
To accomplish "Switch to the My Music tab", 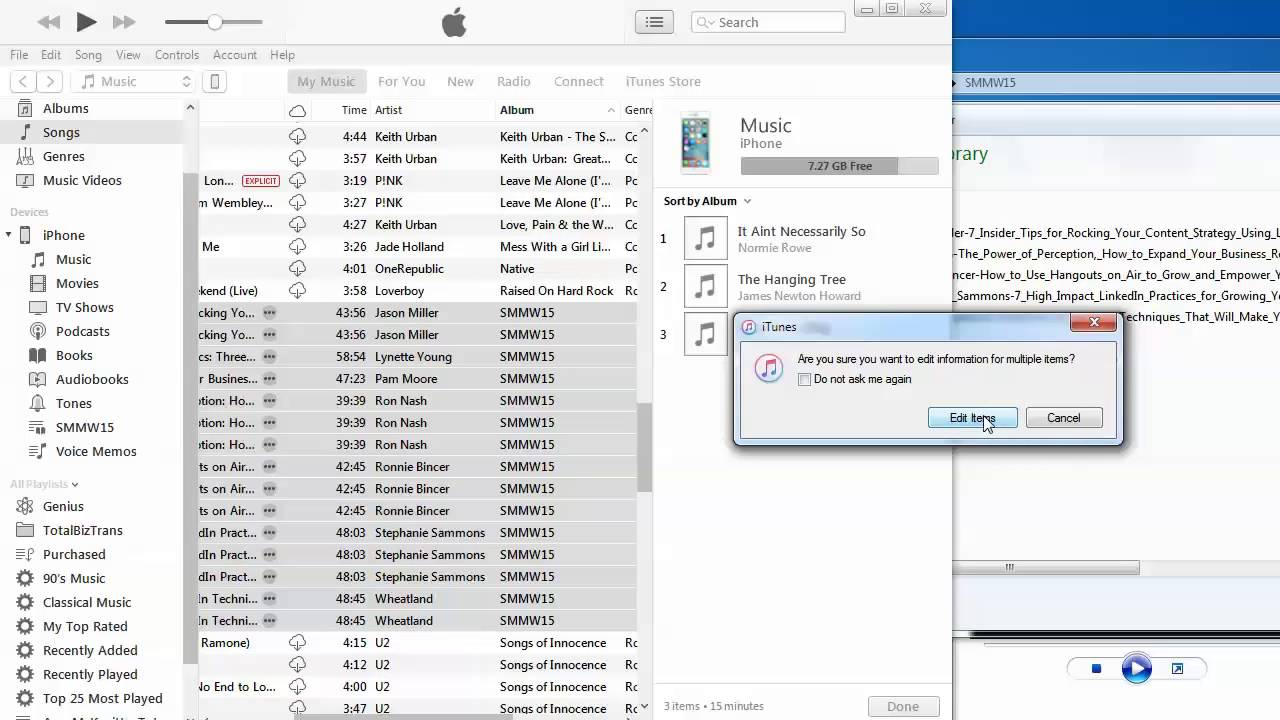I will click(326, 82).
